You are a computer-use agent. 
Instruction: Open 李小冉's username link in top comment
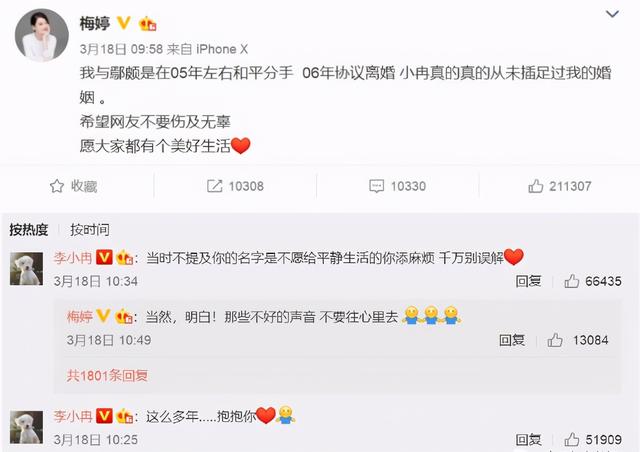coord(73,258)
